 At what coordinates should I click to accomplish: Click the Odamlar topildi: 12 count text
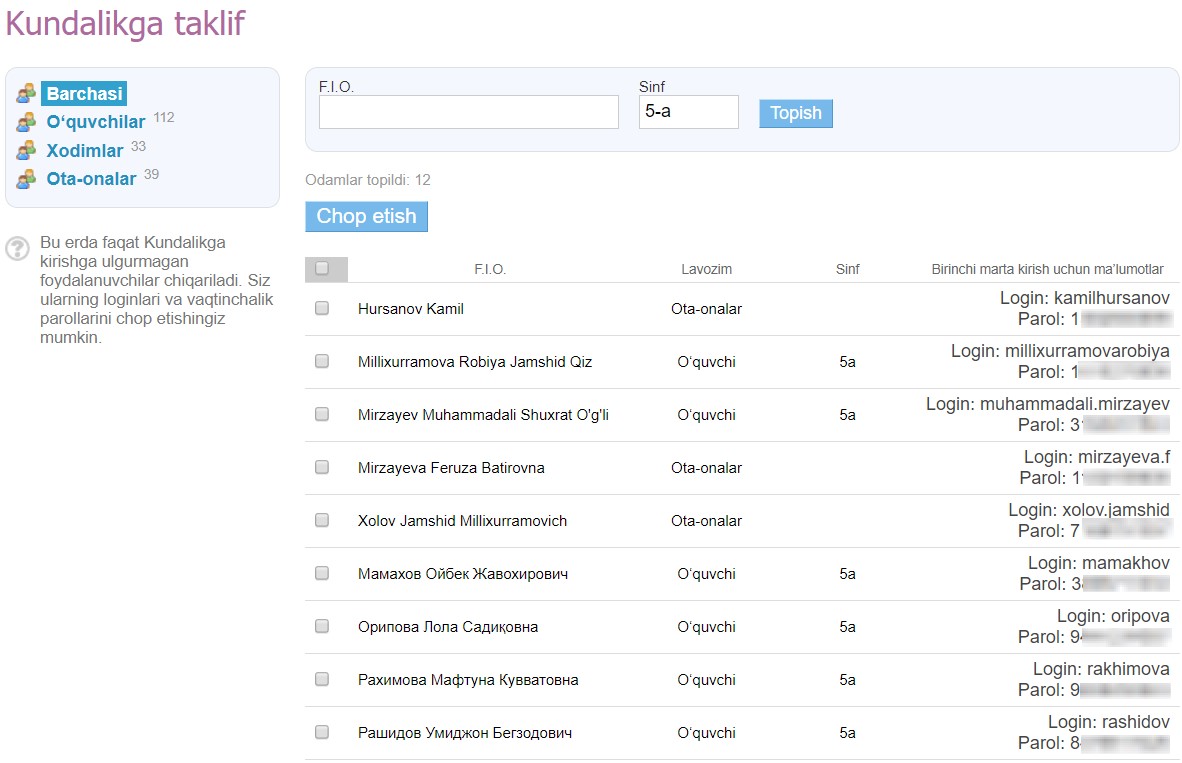368,180
